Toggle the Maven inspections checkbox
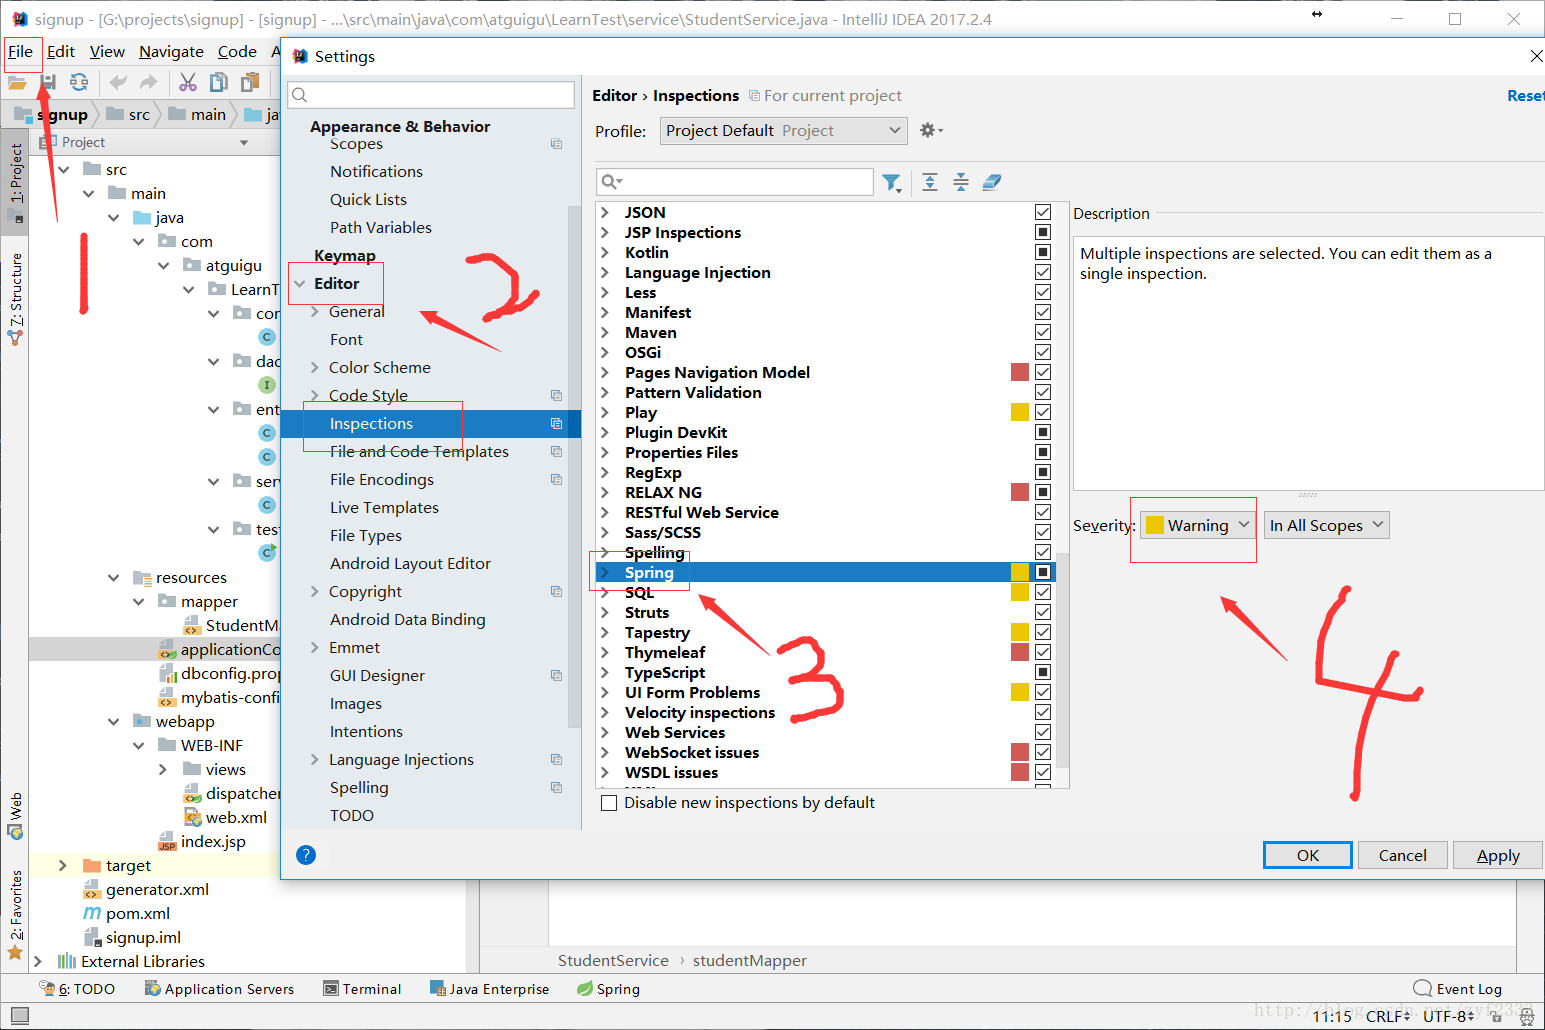Image resolution: width=1545 pixels, height=1030 pixels. coord(1043,332)
